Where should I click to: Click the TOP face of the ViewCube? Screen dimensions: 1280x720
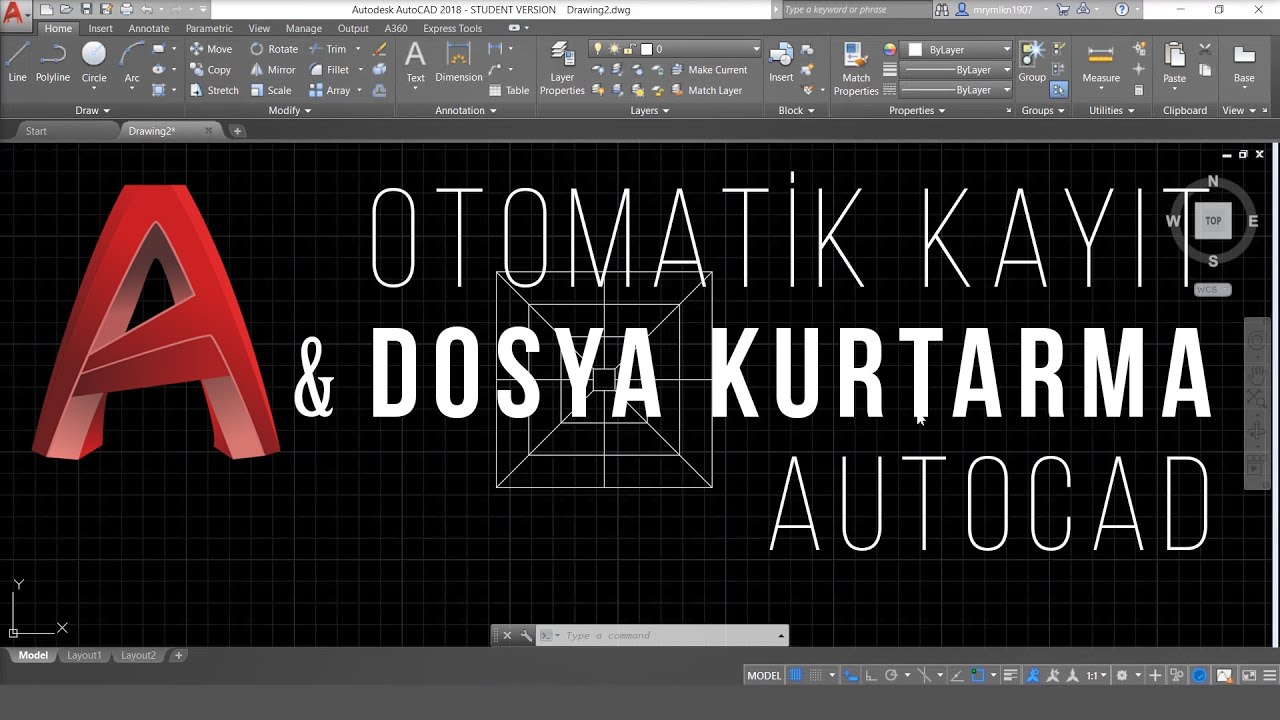coord(1213,221)
